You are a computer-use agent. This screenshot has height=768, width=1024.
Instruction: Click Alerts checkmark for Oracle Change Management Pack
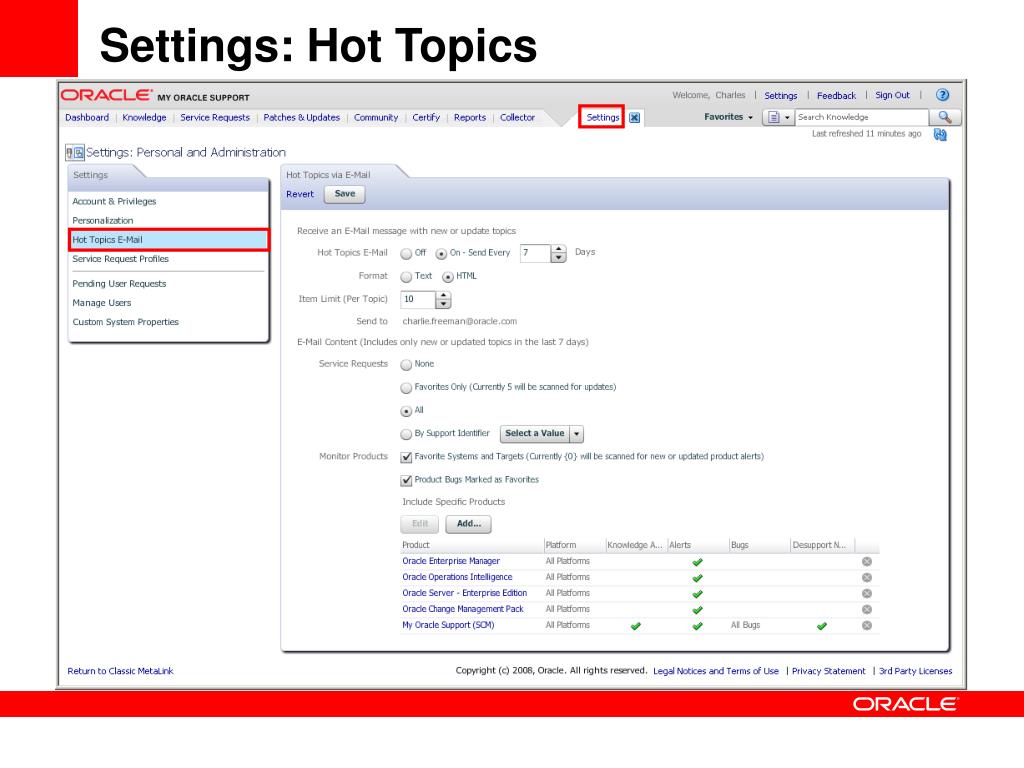point(697,610)
